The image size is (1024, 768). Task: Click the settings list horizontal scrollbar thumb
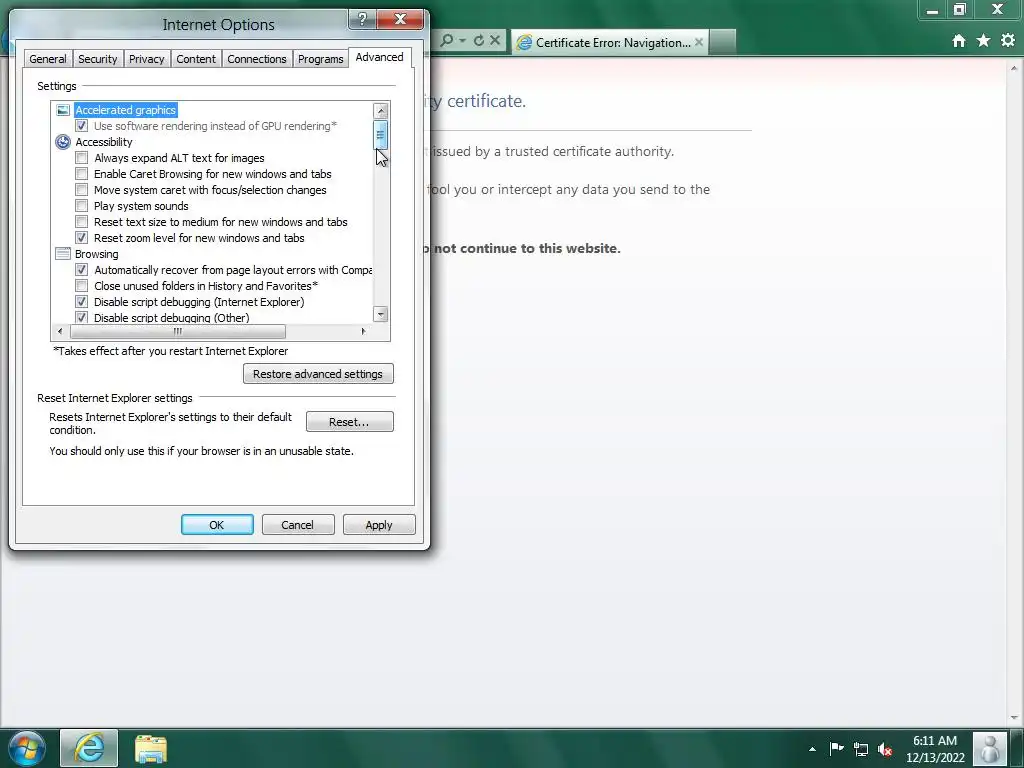pos(178,331)
